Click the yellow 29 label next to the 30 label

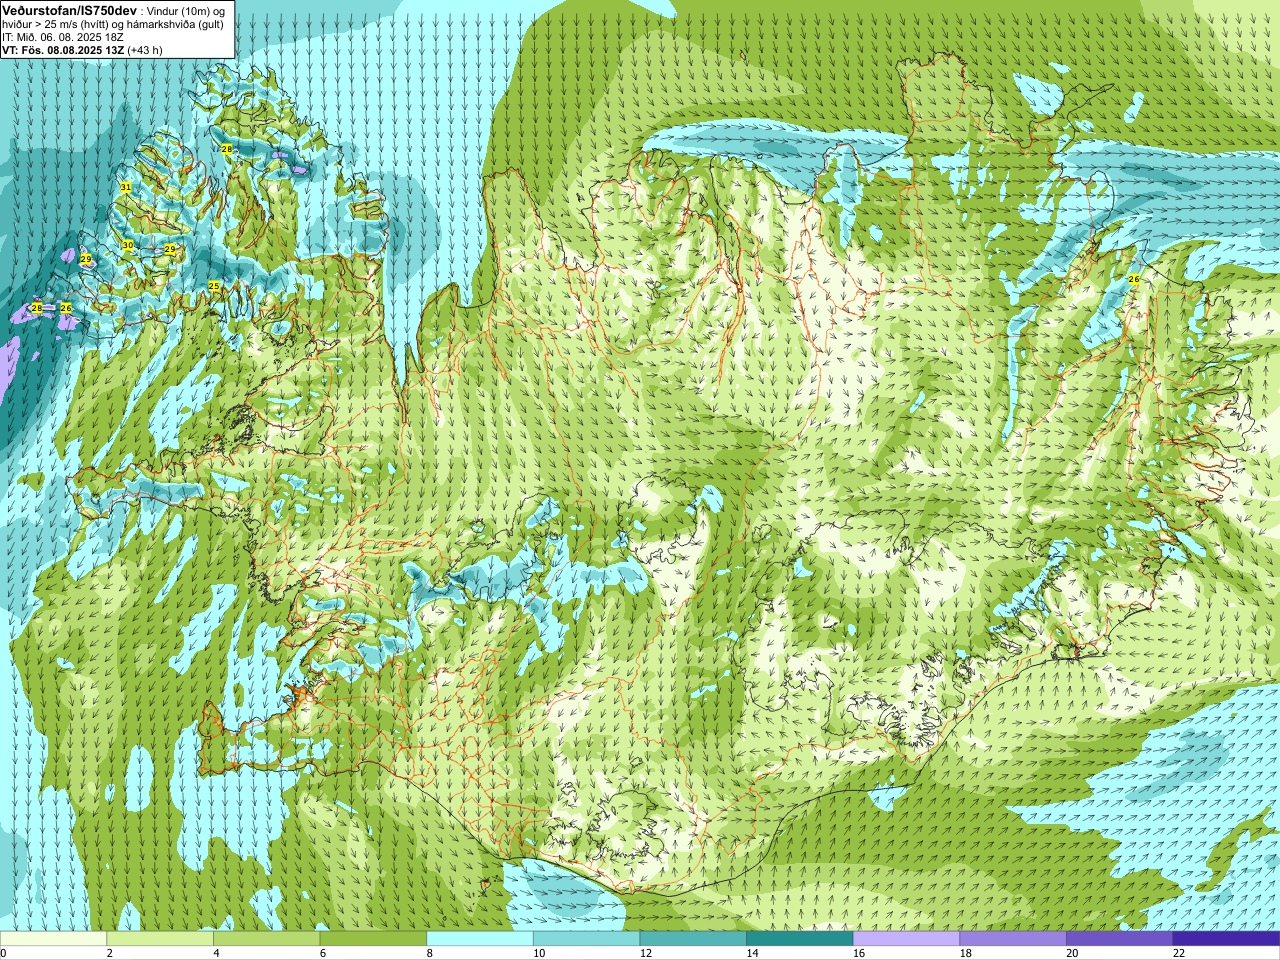[x=170, y=249]
